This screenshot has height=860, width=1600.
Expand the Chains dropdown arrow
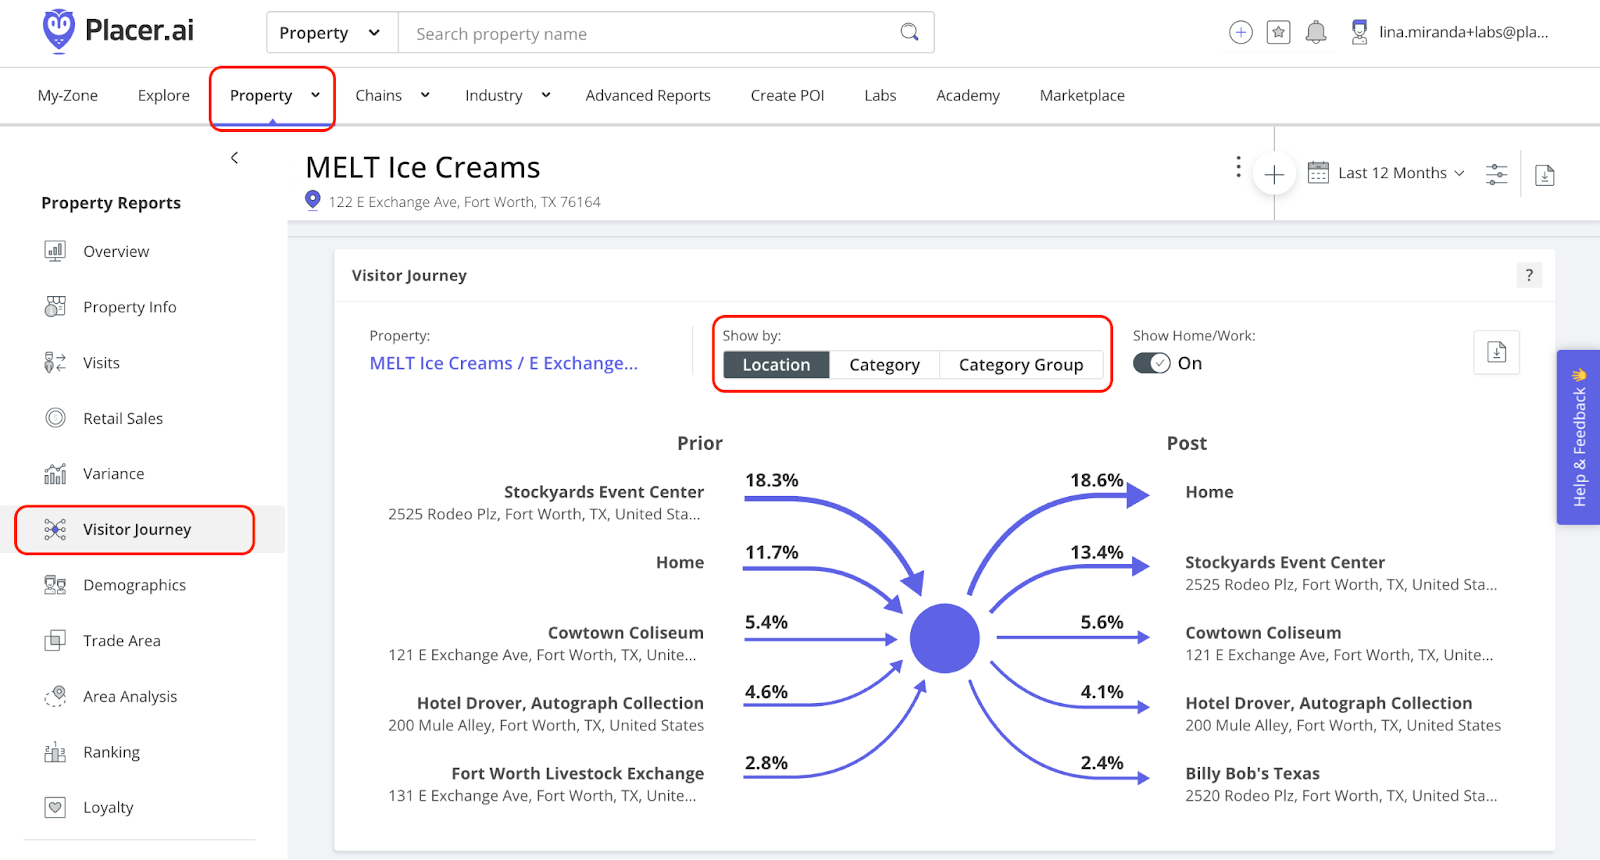point(425,95)
